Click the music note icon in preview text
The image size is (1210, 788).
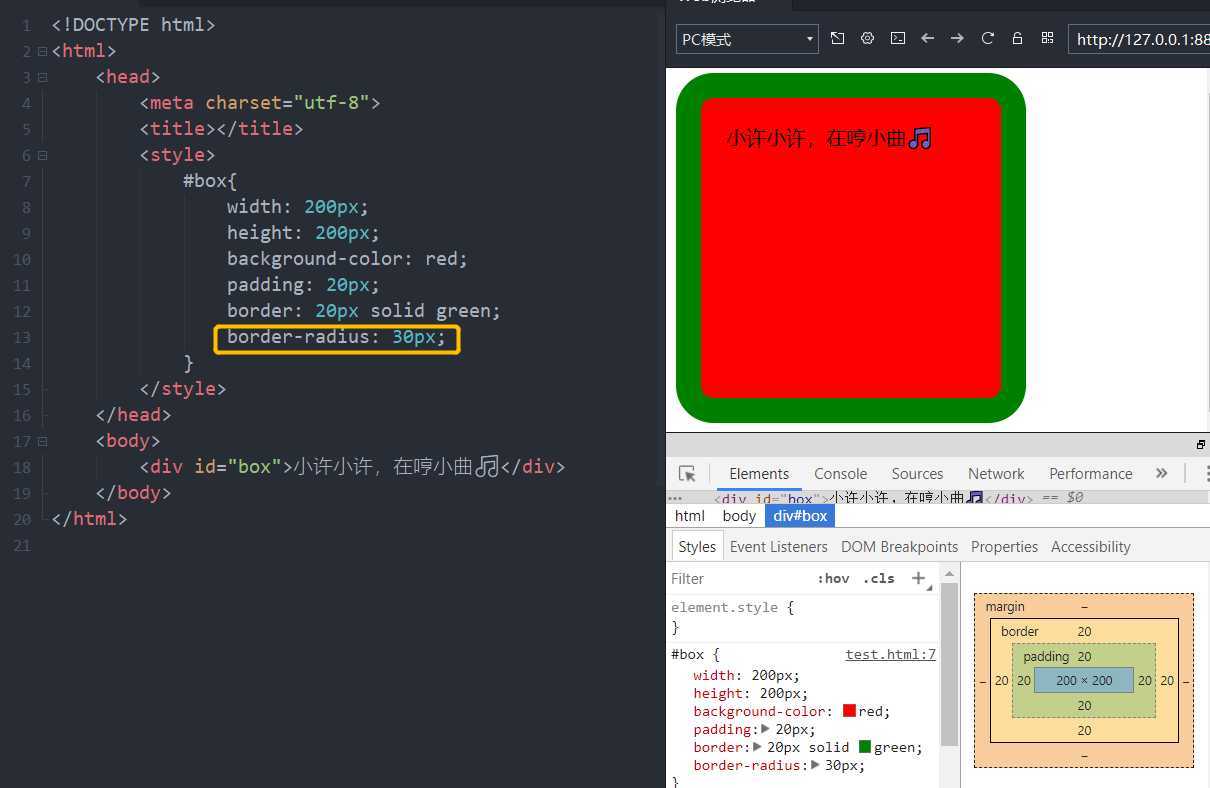click(x=921, y=138)
